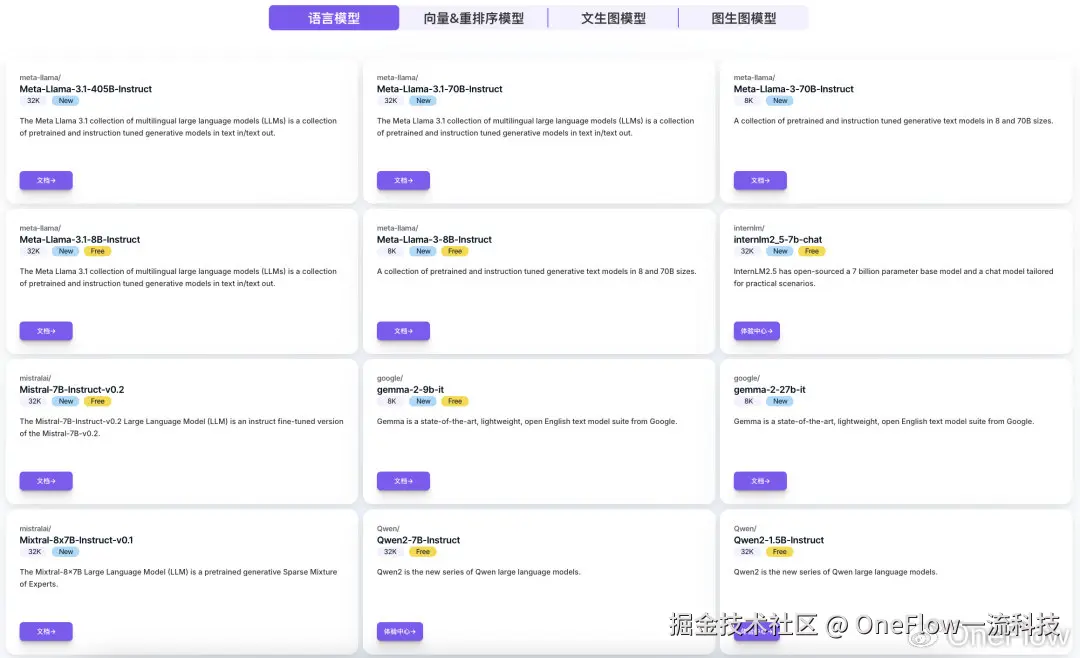Screen dimensions: 1080x658
Task: Click the Qwen/ label above Qwen2-7B-Instruct
Action: (388, 528)
